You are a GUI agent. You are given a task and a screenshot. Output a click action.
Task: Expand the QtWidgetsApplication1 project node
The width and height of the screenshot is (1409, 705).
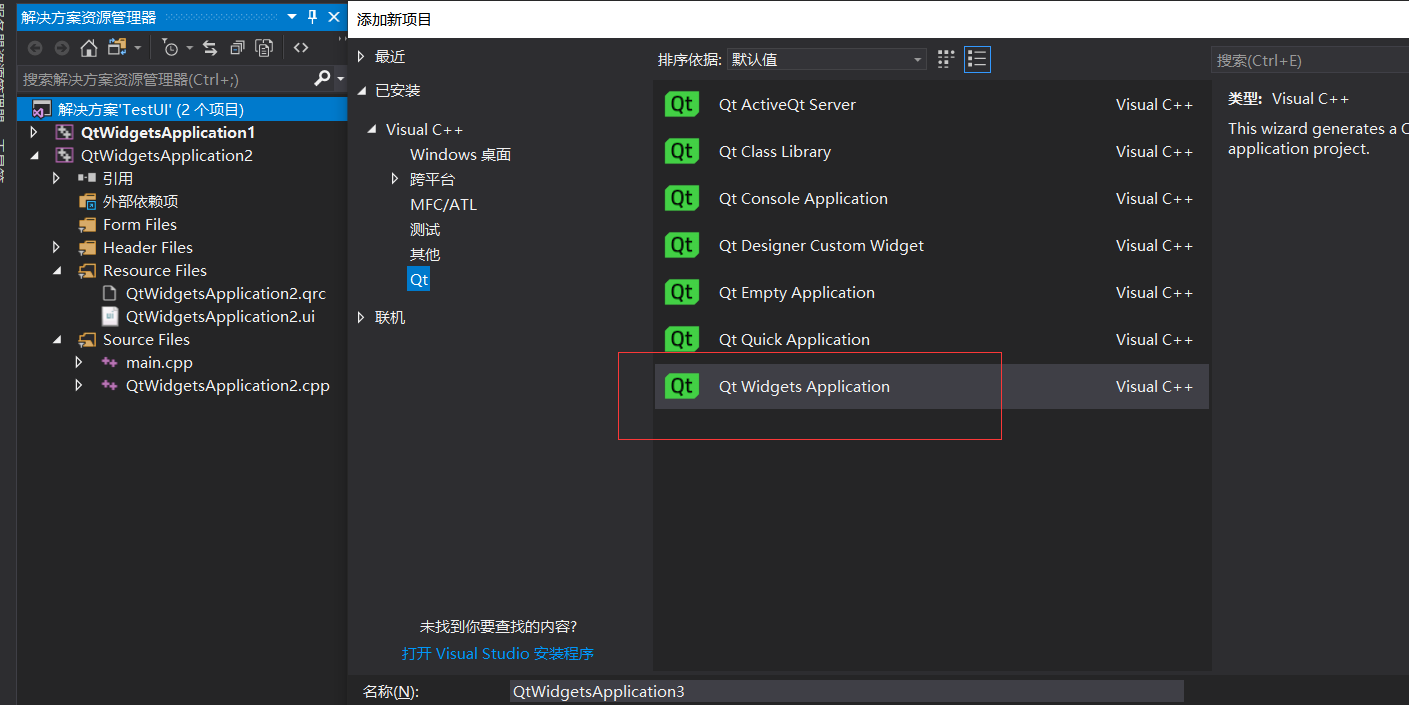click(34, 132)
